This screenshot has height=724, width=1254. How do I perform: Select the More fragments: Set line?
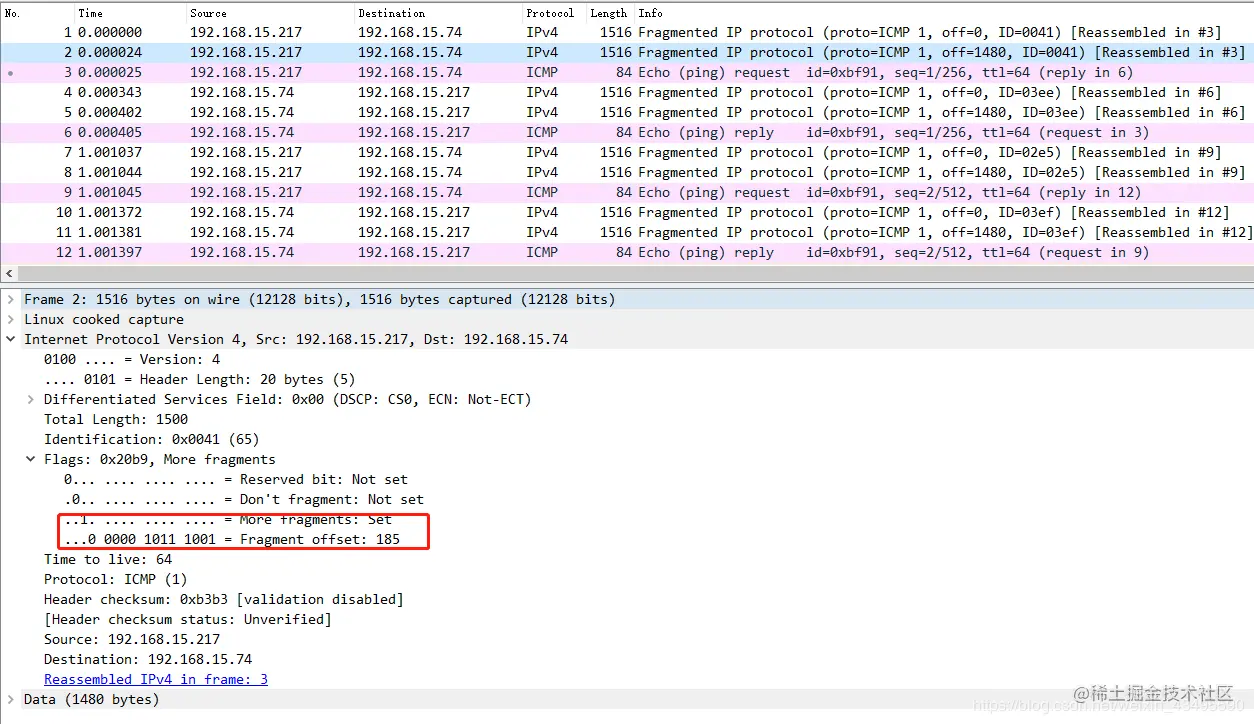(228, 519)
